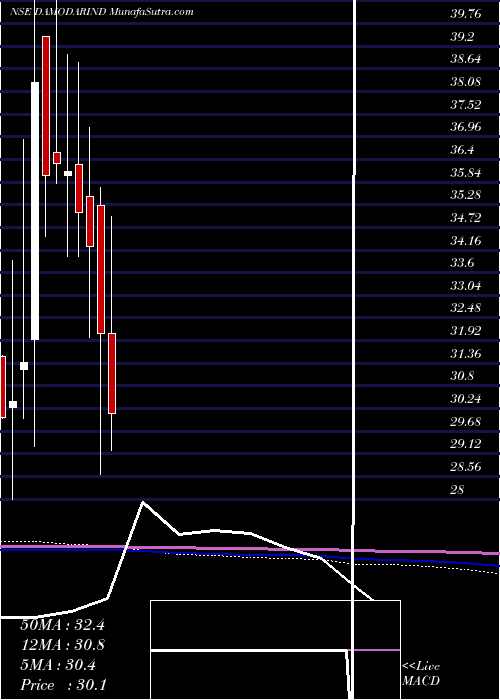This screenshot has height=700, width=500.
Task: Click the 38.08 price axis label
Action: tap(466, 82)
